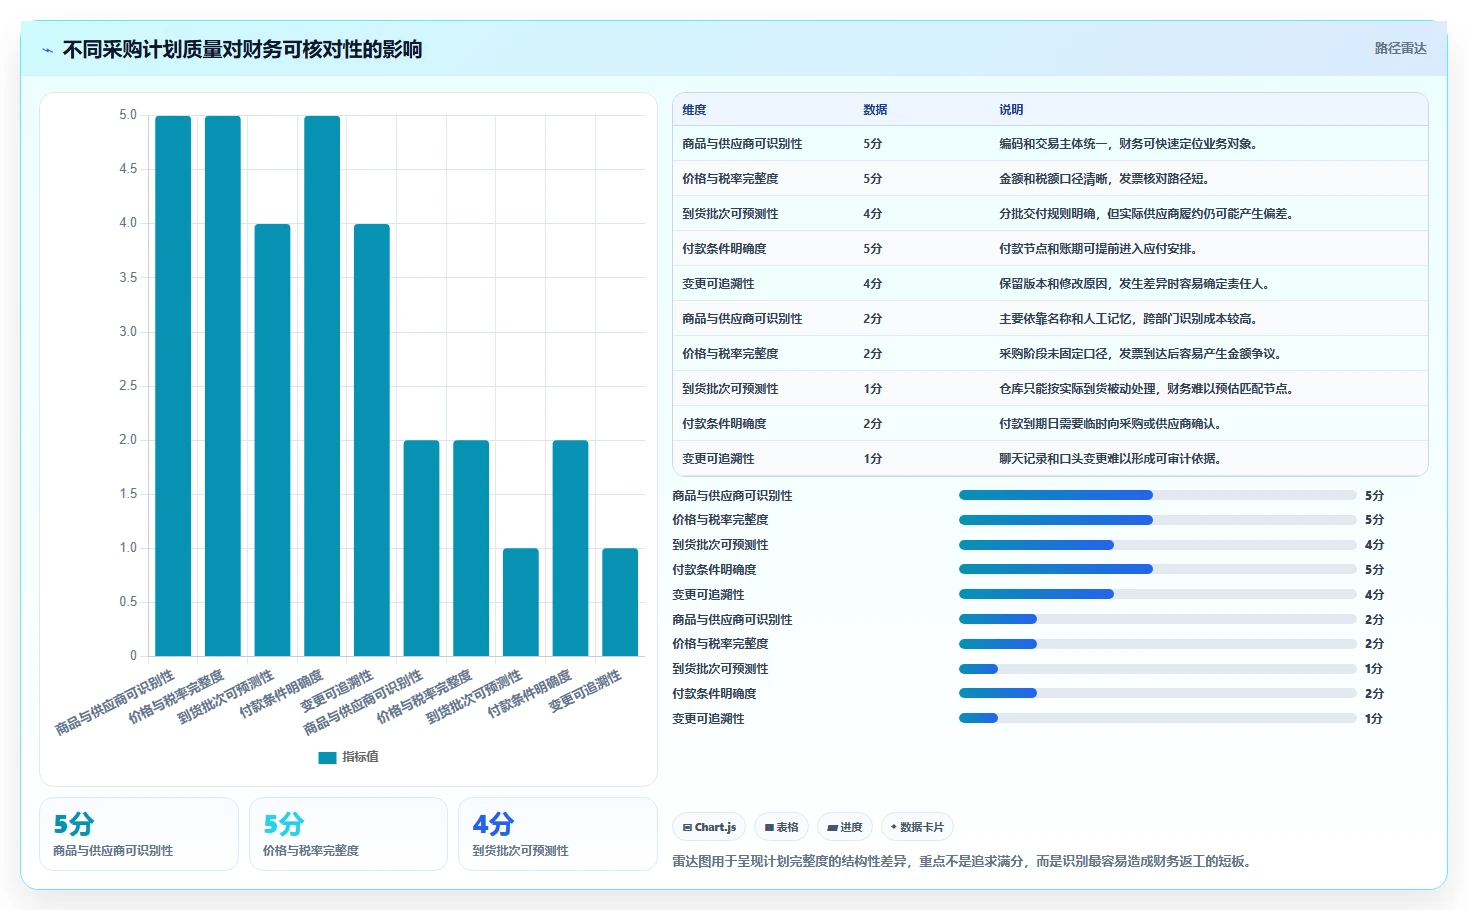Click the 4分 progress bar for 到货批次可预测性
Image resolution: width=1468 pixels, height=910 pixels.
[1157, 545]
